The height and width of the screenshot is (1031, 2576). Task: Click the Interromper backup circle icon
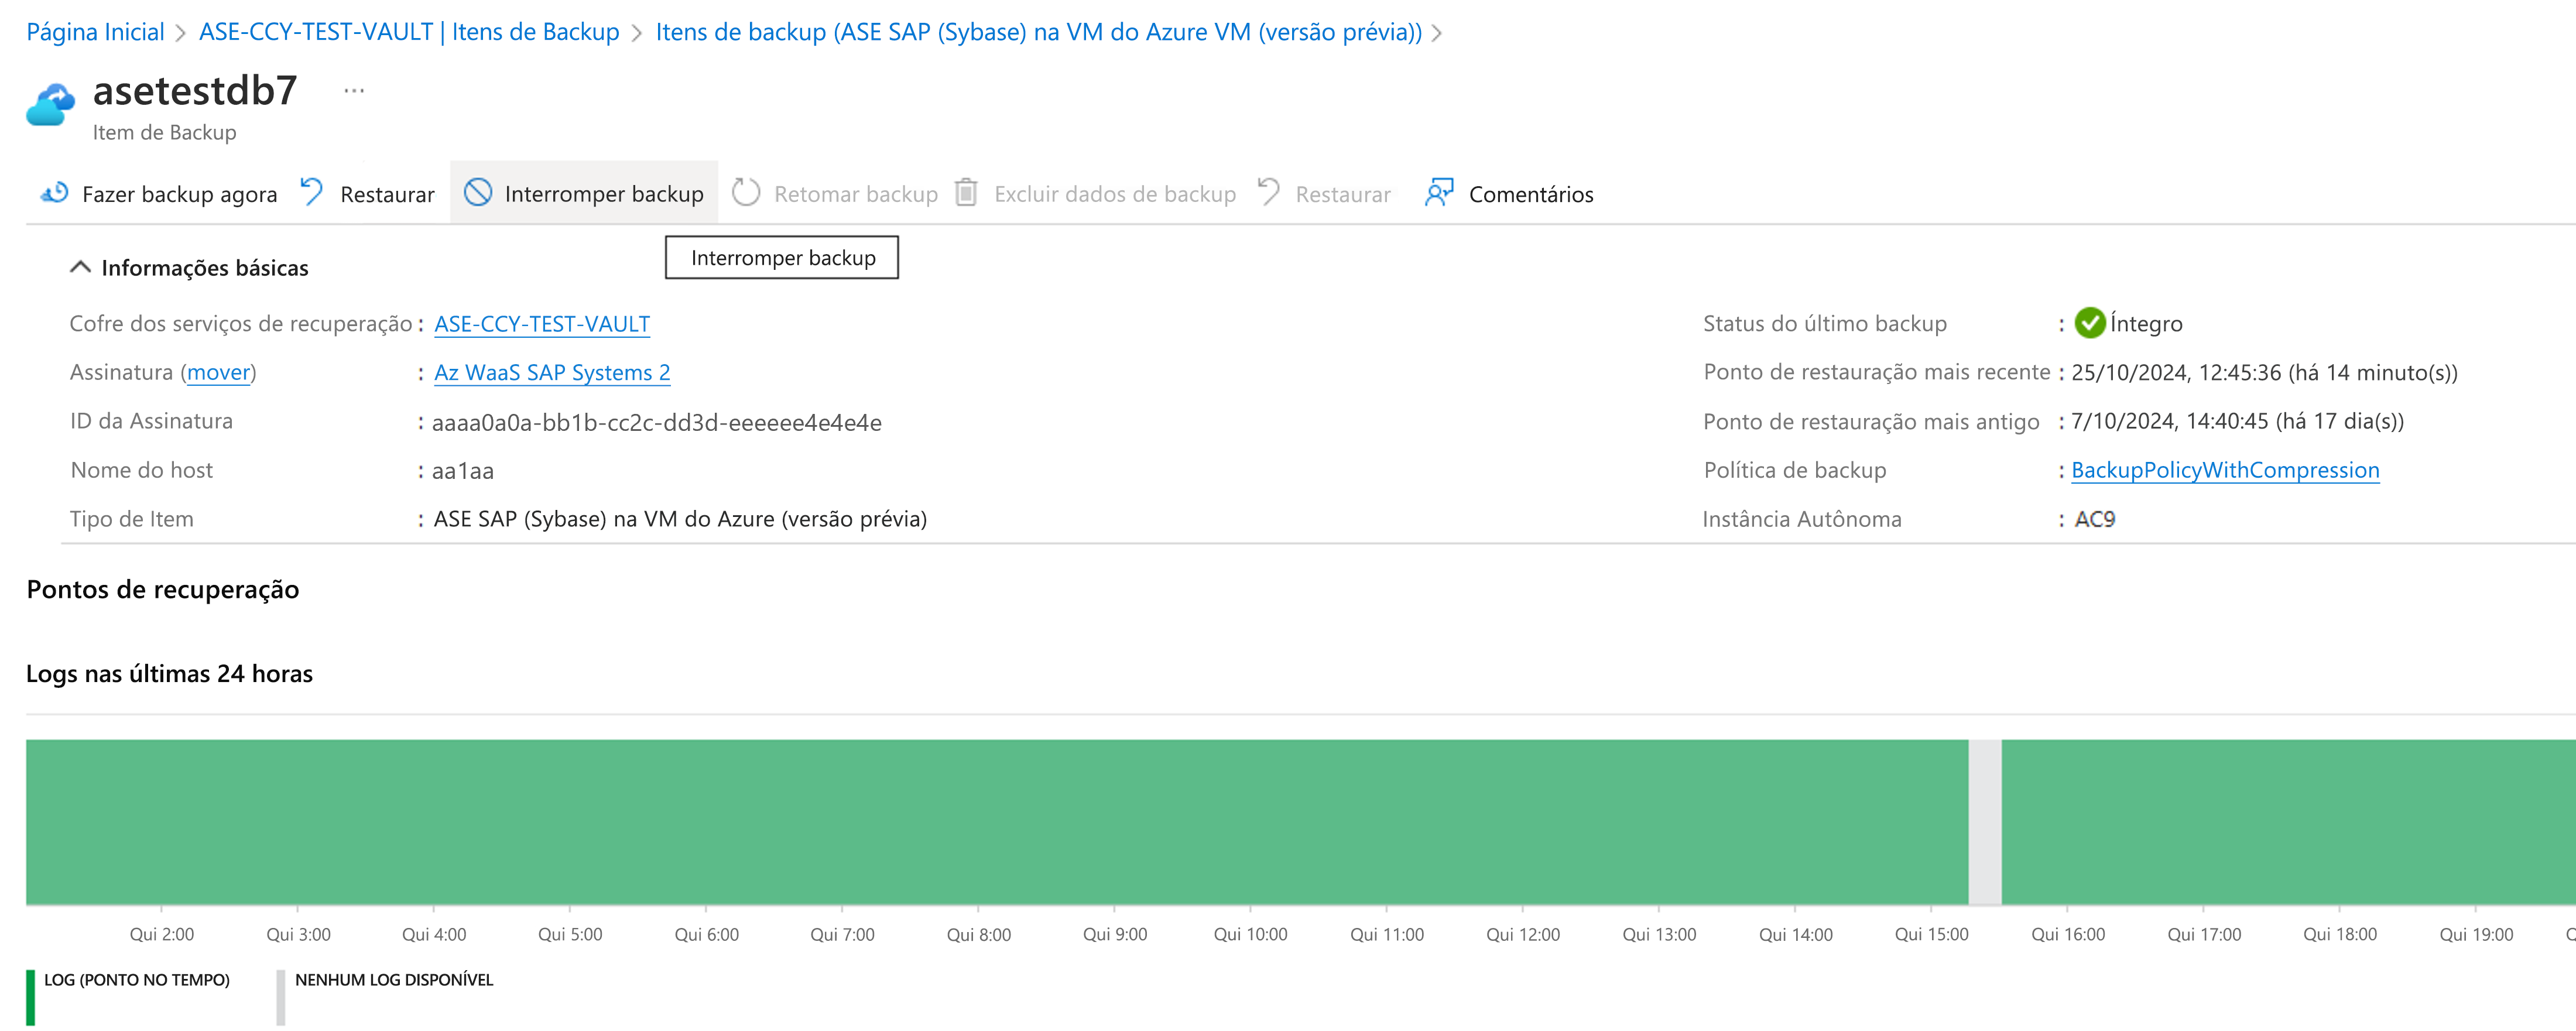[x=478, y=192]
